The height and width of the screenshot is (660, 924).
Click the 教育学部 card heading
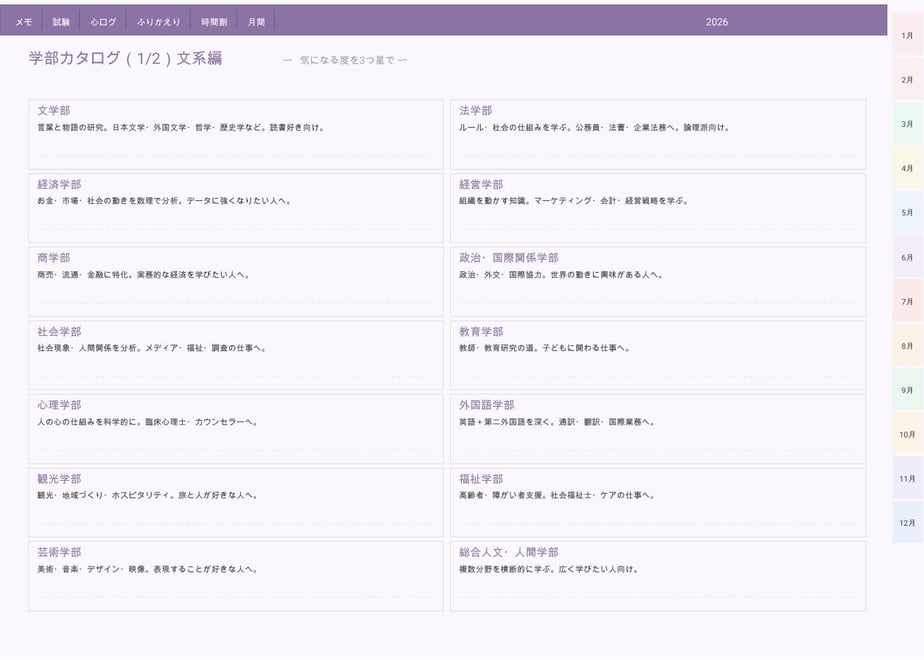coord(481,332)
